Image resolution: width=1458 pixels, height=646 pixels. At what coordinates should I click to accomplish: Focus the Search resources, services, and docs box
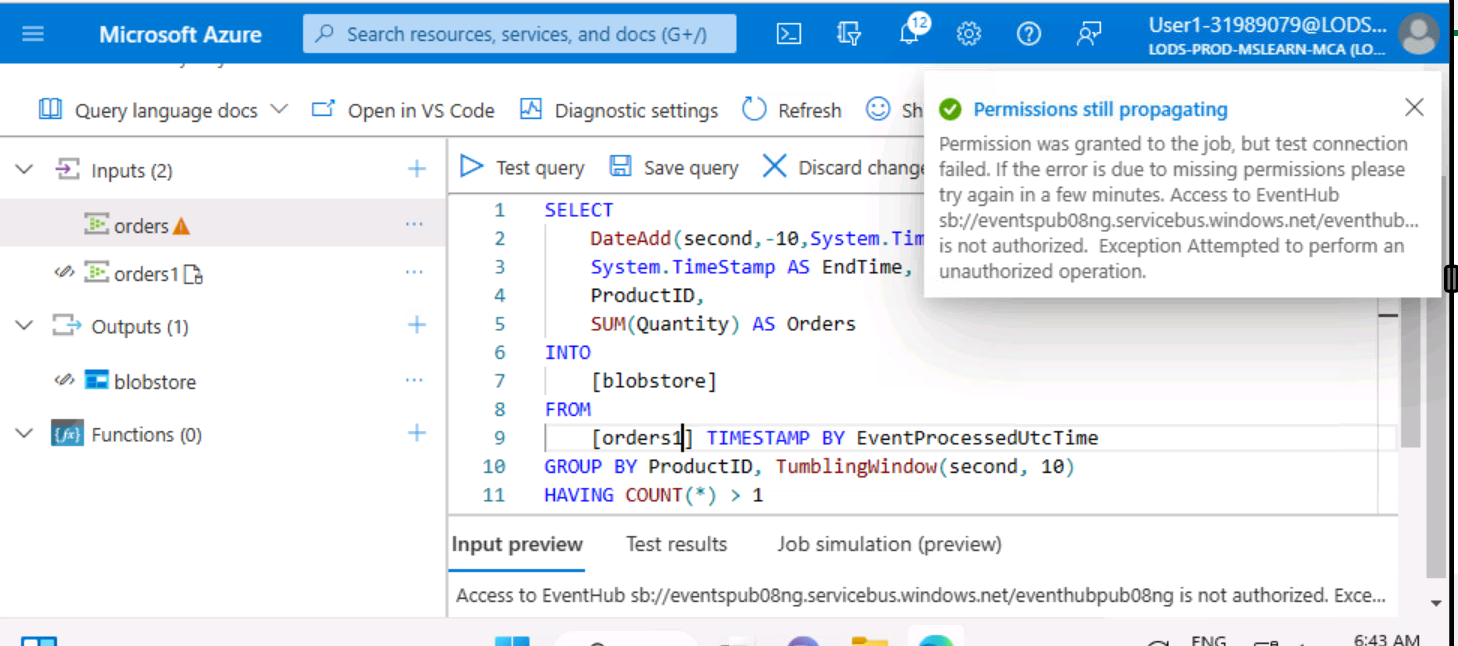[x=520, y=34]
